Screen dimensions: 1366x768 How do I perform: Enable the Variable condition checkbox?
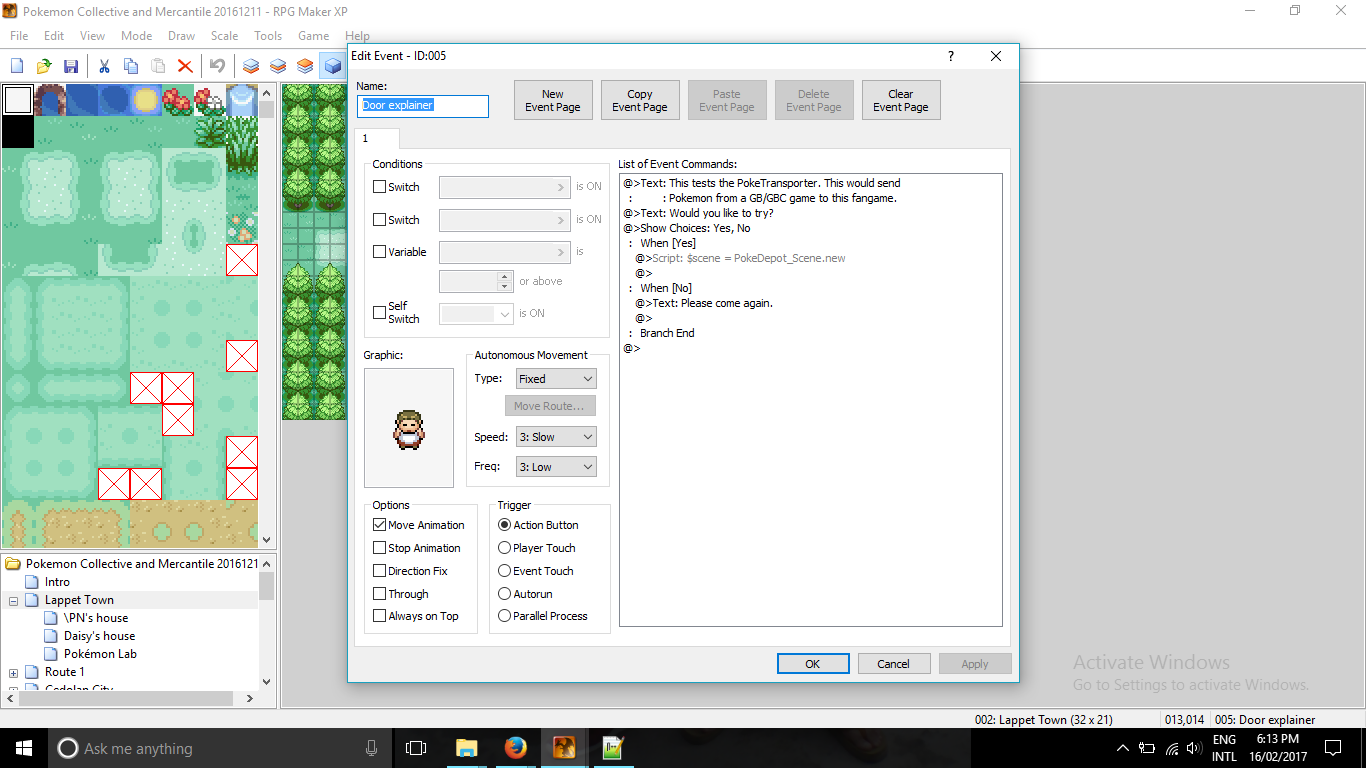(379, 252)
